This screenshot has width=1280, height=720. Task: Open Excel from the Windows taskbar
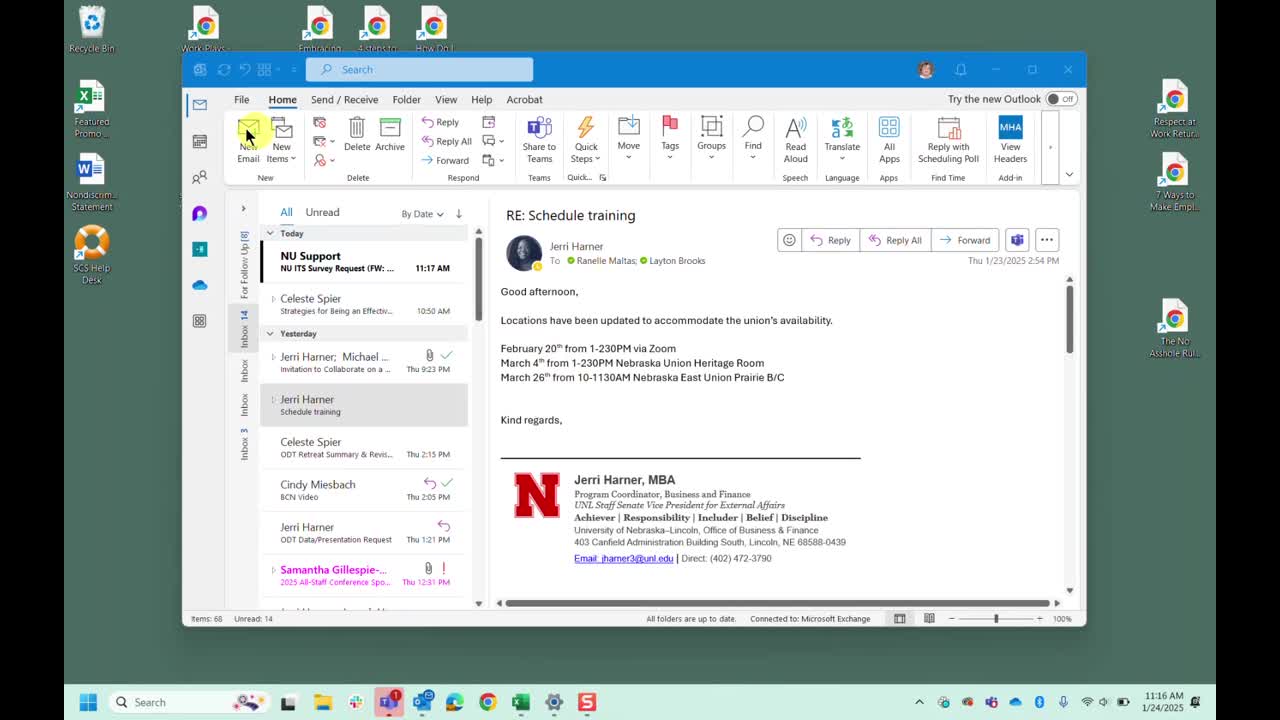tap(521, 702)
